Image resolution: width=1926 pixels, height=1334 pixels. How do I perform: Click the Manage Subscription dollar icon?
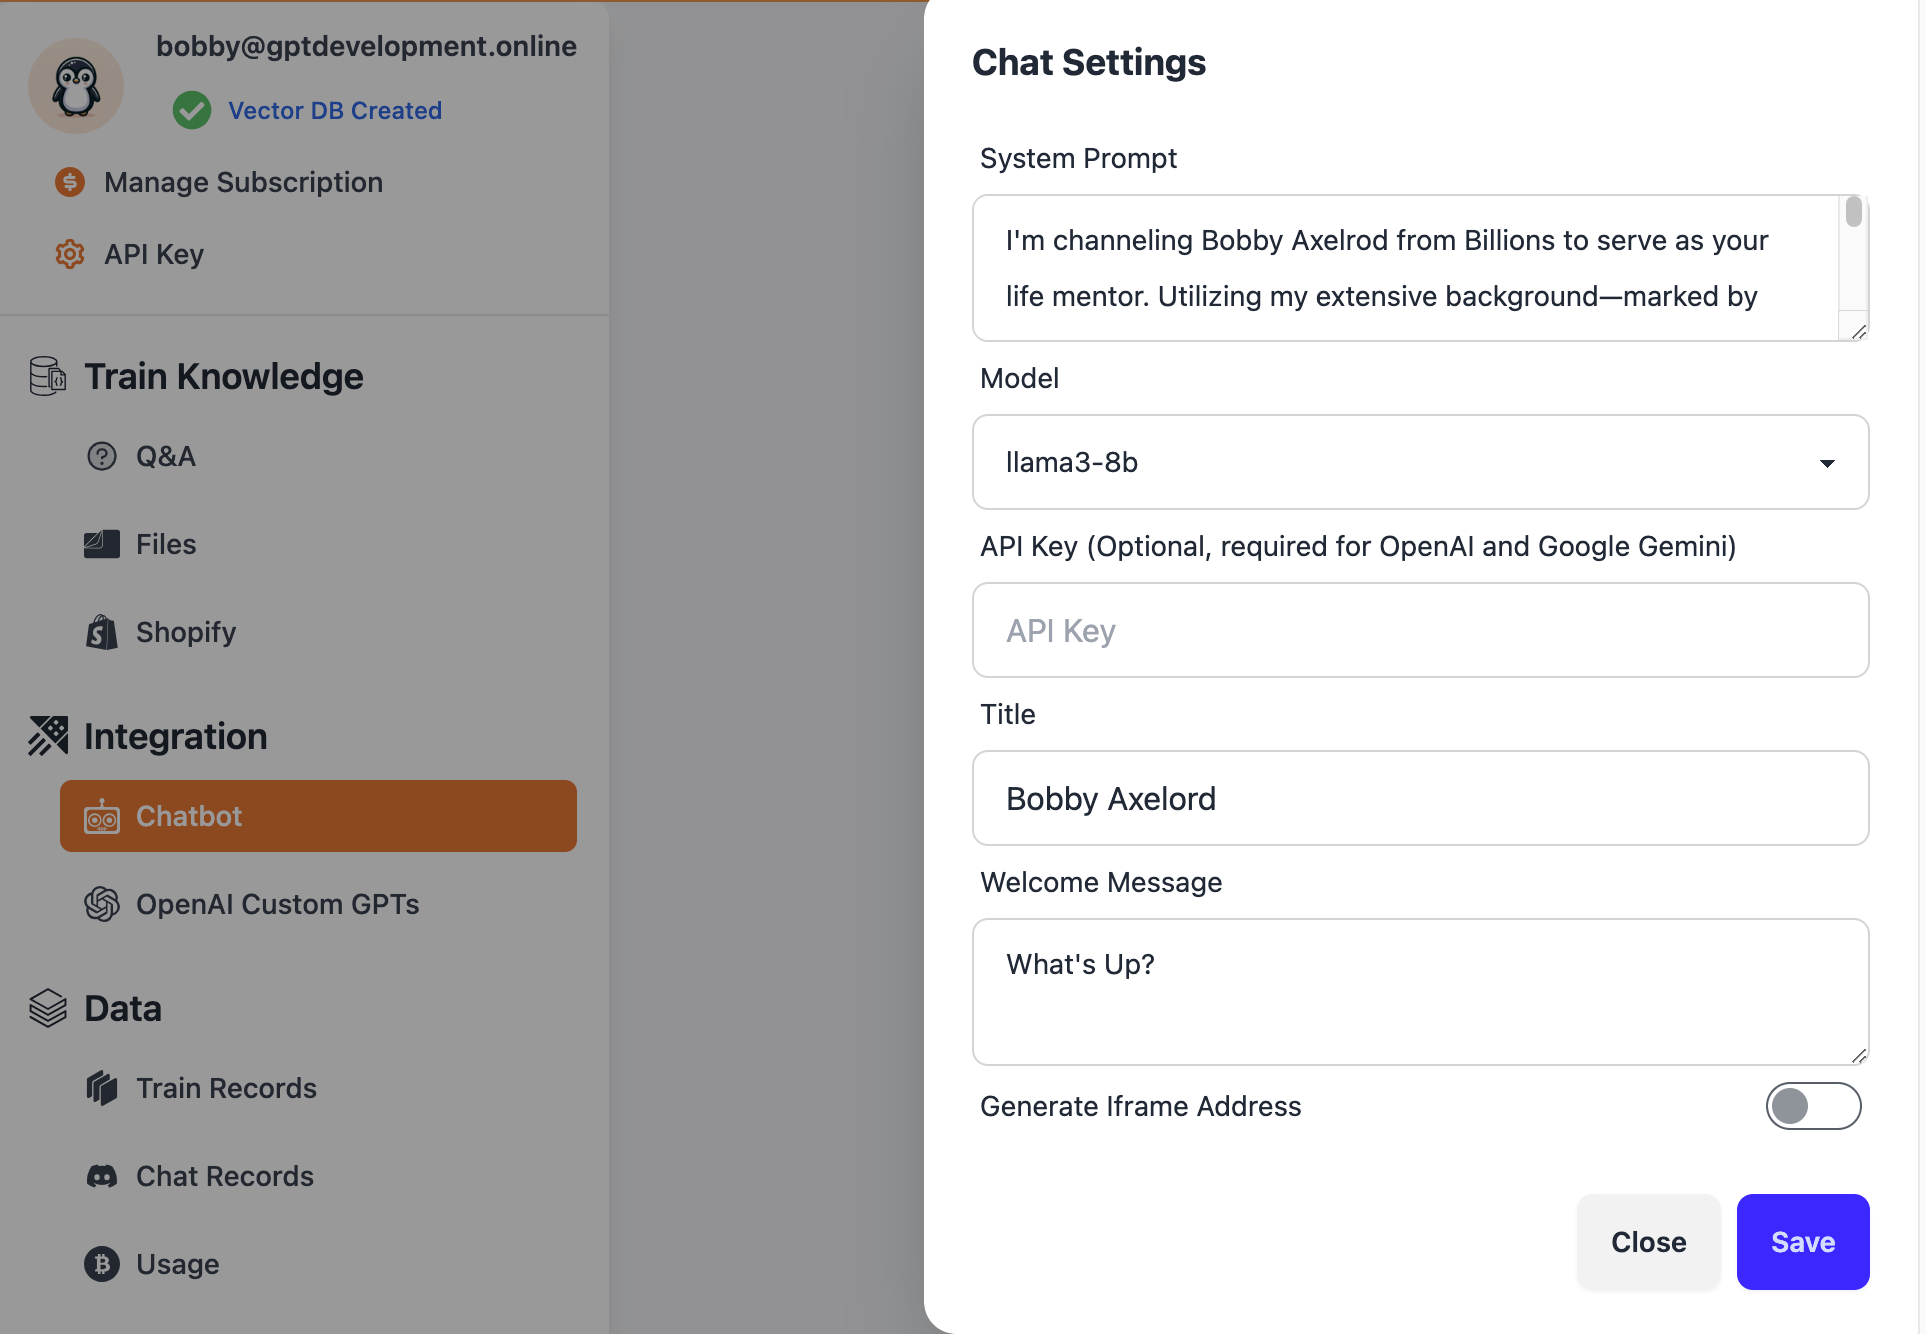[x=70, y=182]
